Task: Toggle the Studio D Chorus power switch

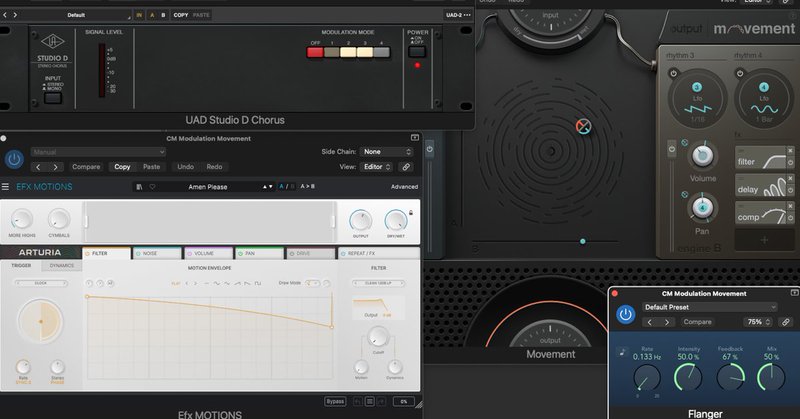Action: pos(417,52)
